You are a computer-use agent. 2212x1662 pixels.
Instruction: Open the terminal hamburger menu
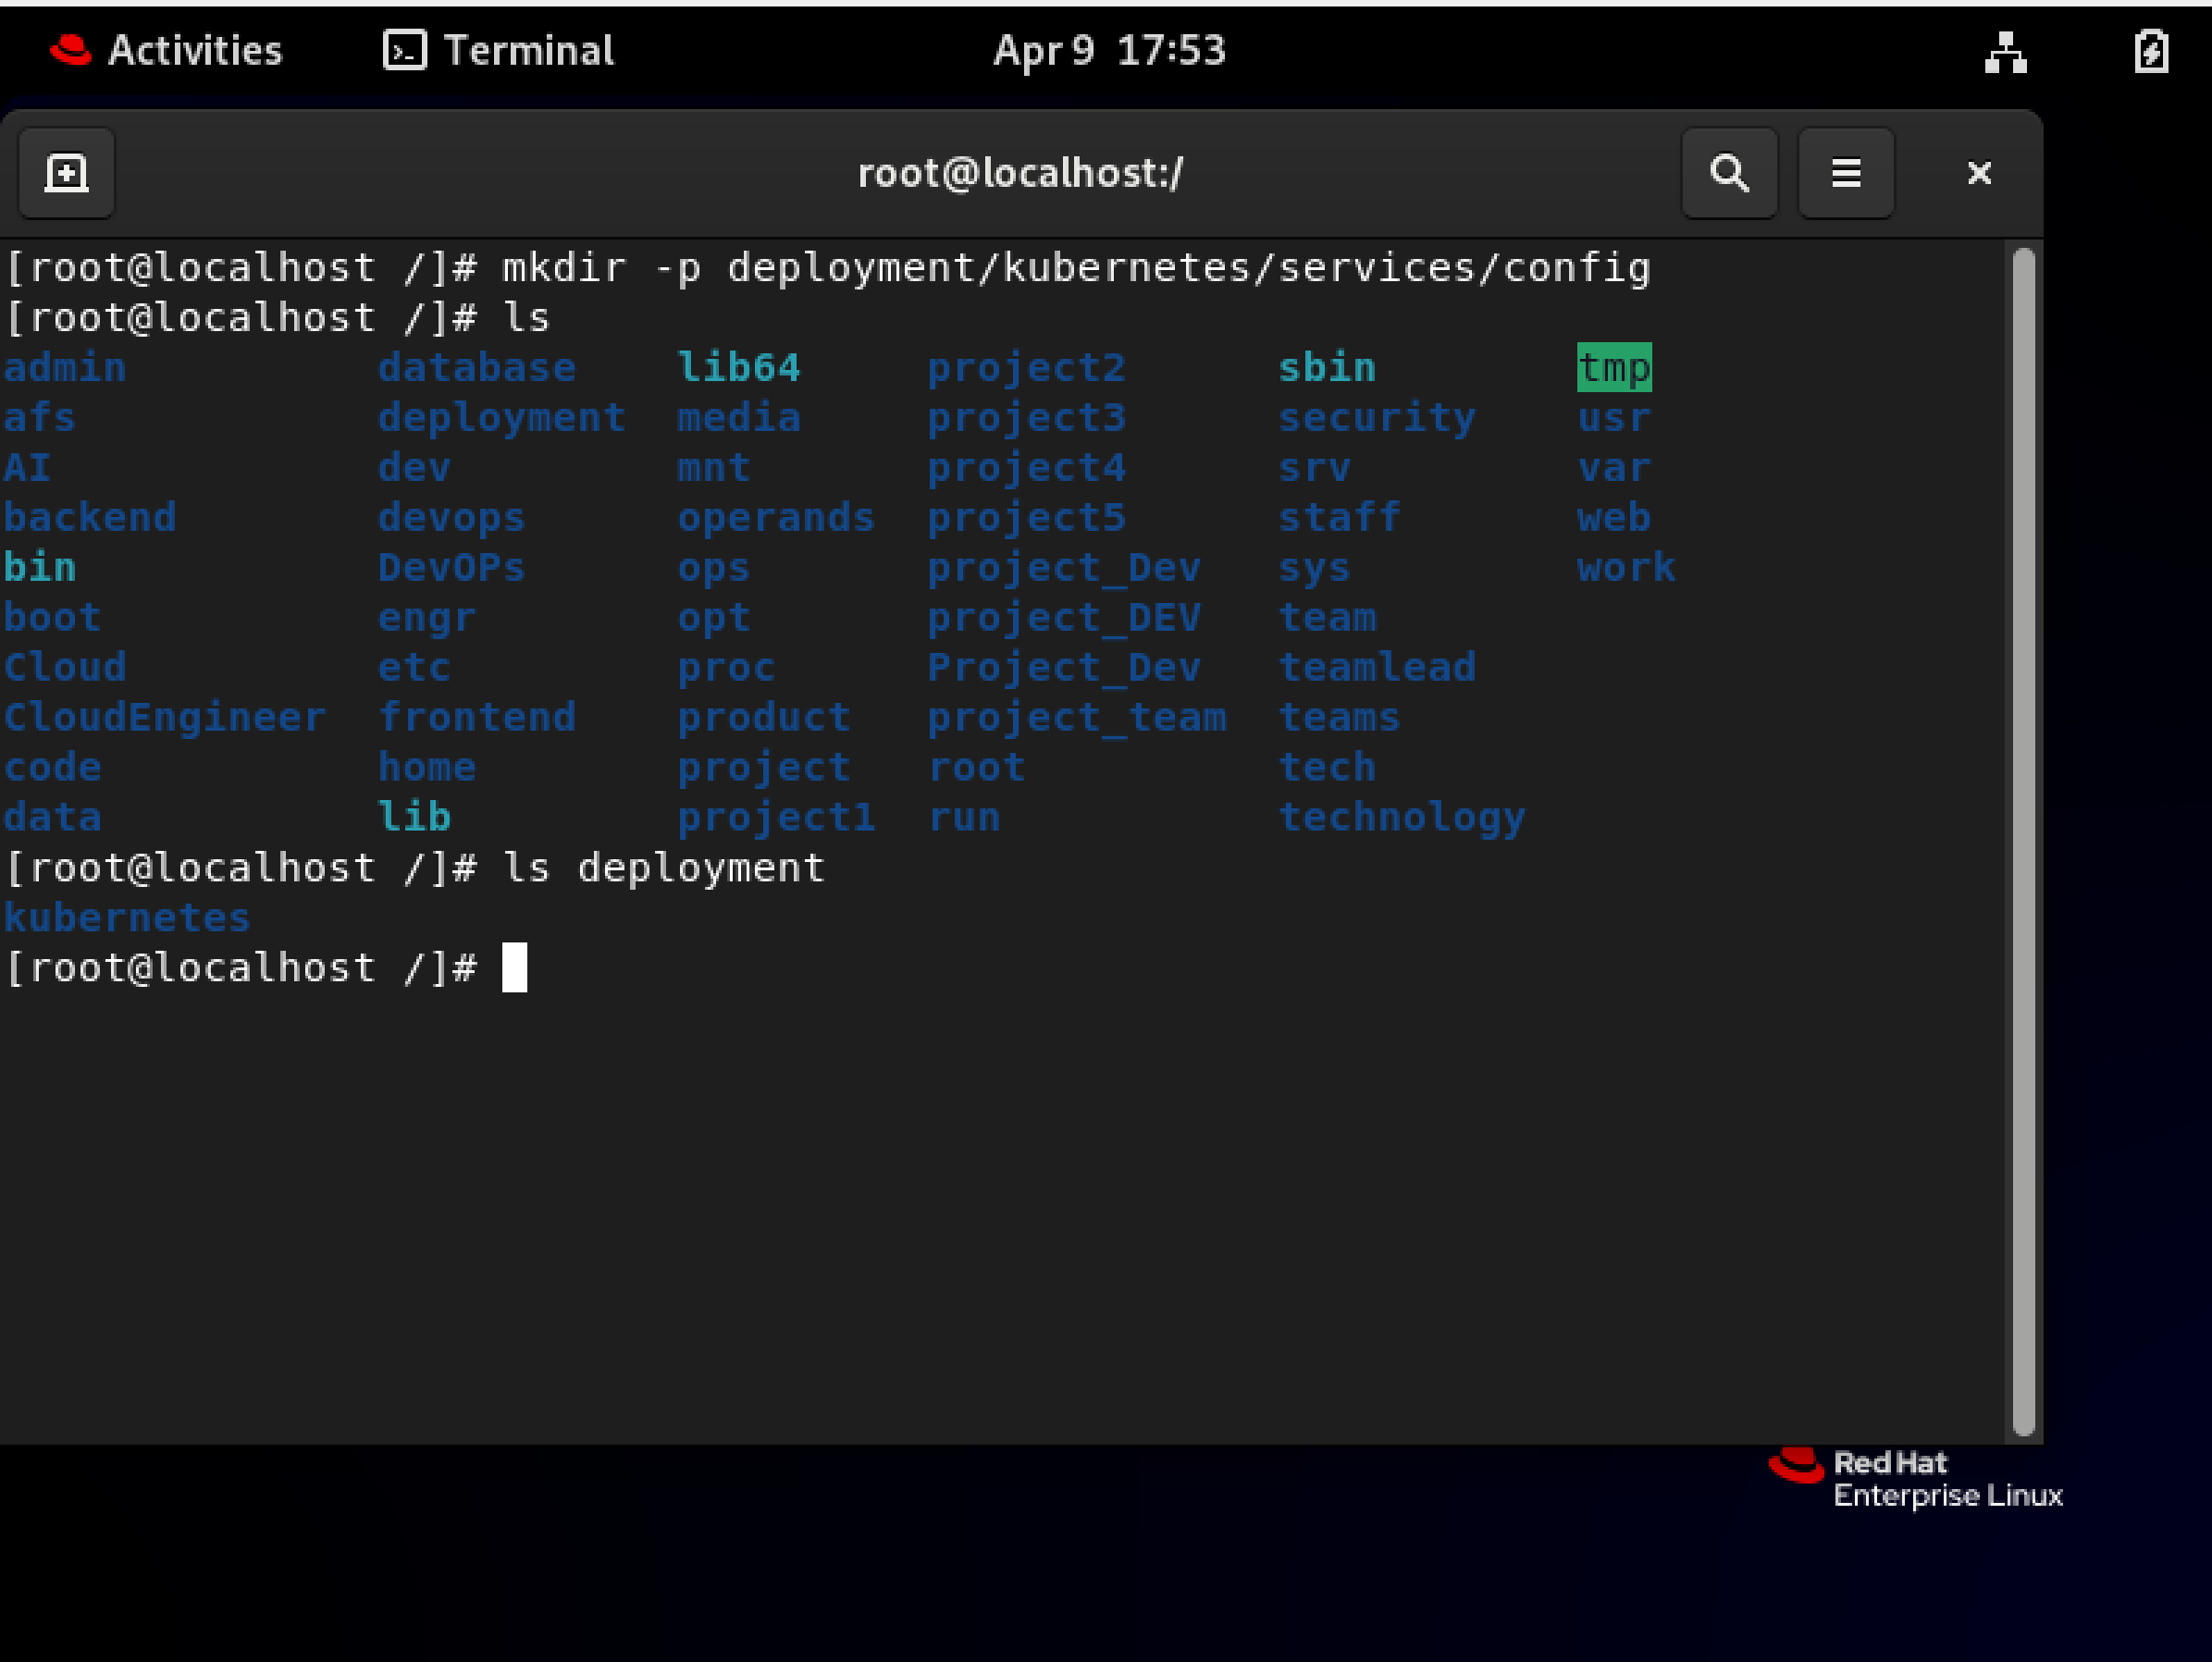click(x=1845, y=173)
